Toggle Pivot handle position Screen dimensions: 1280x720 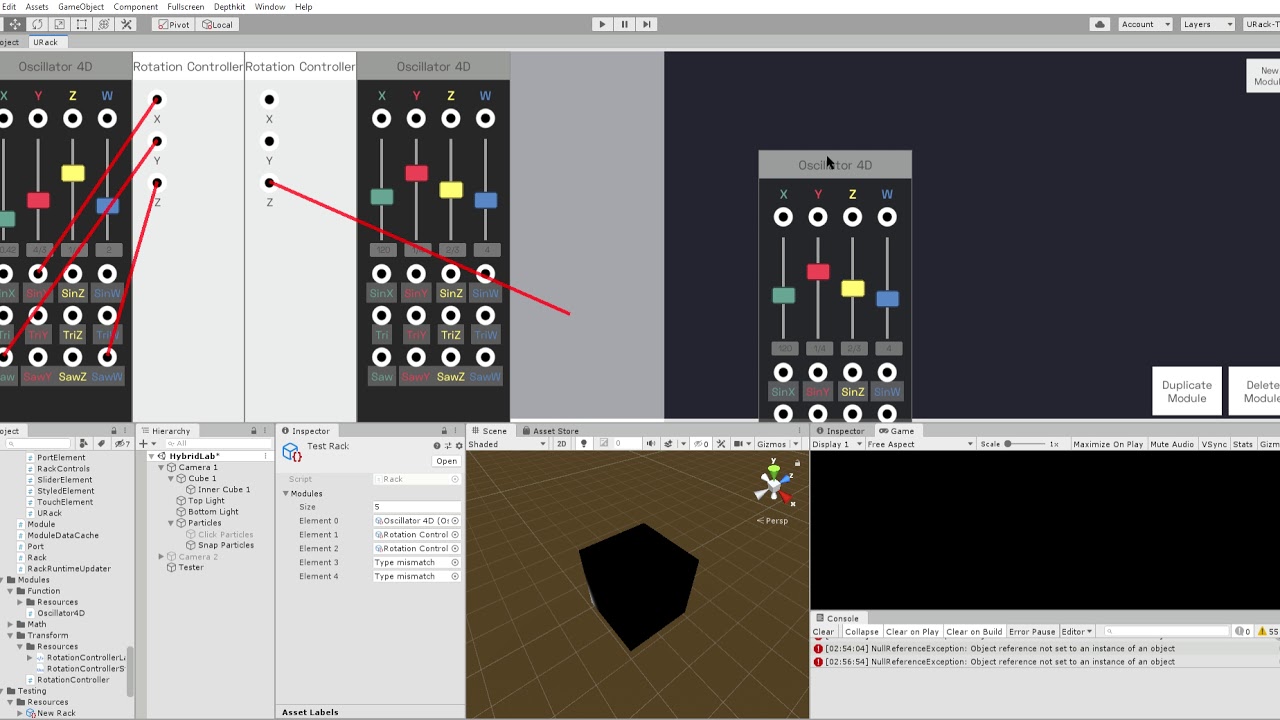(x=175, y=24)
